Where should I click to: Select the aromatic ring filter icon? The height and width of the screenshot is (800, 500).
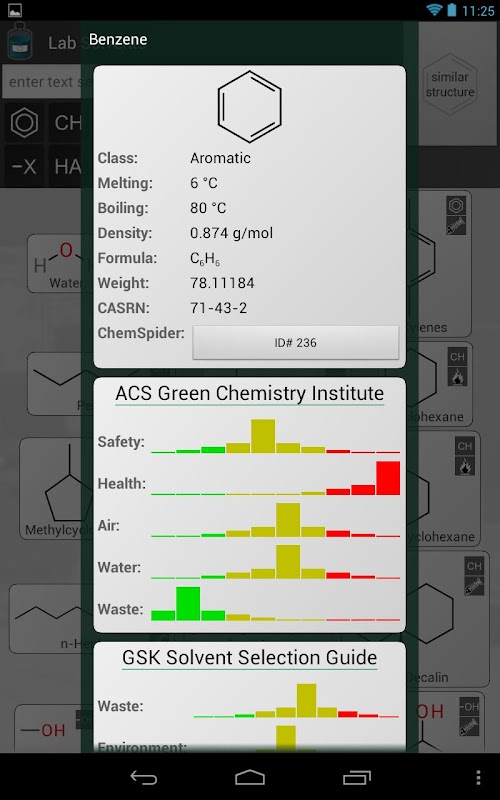click(x=24, y=123)
